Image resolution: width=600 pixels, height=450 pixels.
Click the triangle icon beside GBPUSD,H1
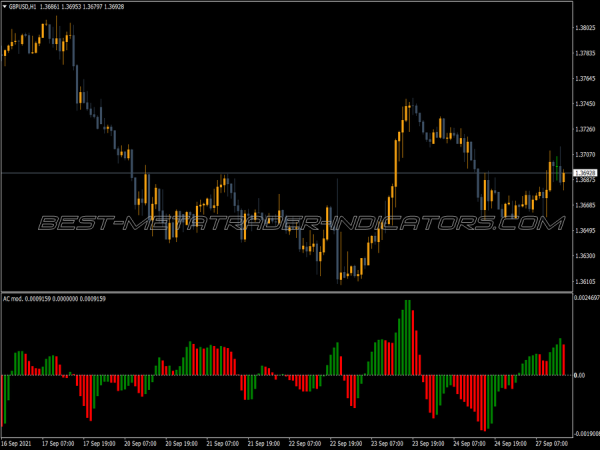[5, 6]
